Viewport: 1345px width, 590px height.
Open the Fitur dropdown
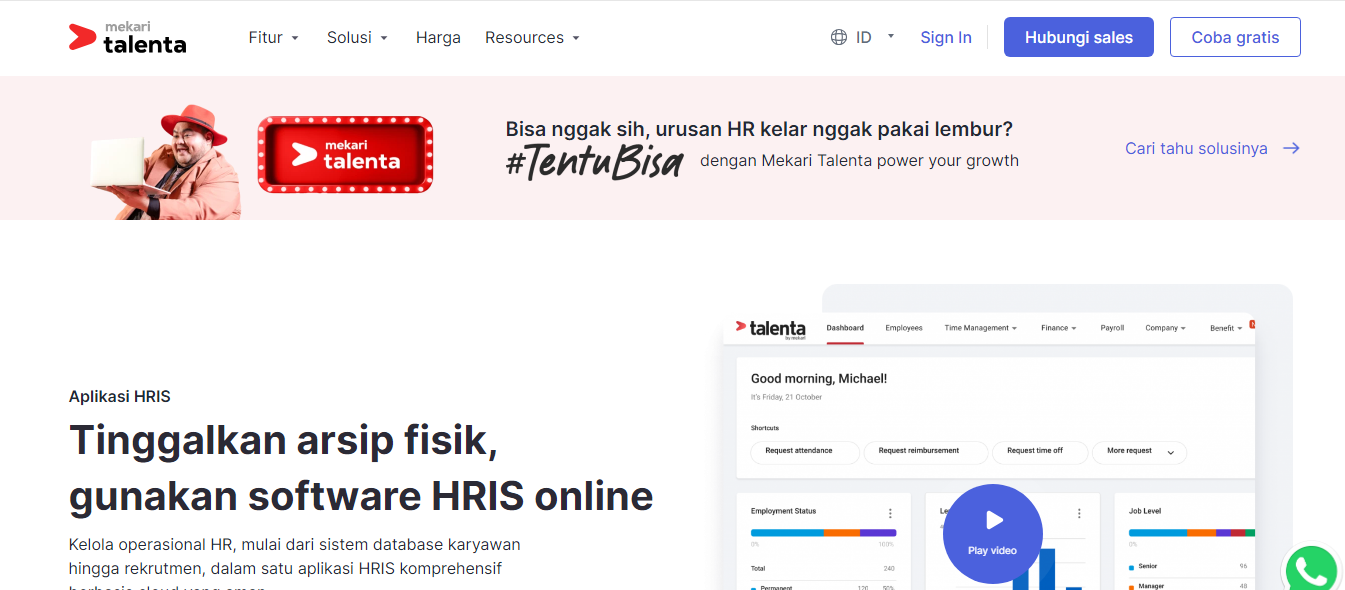point(273,37)
